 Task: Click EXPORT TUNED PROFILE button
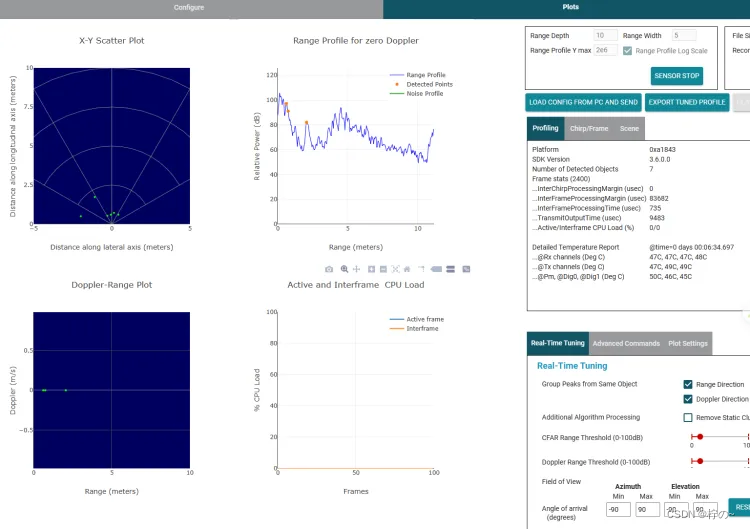coord(687,102)
